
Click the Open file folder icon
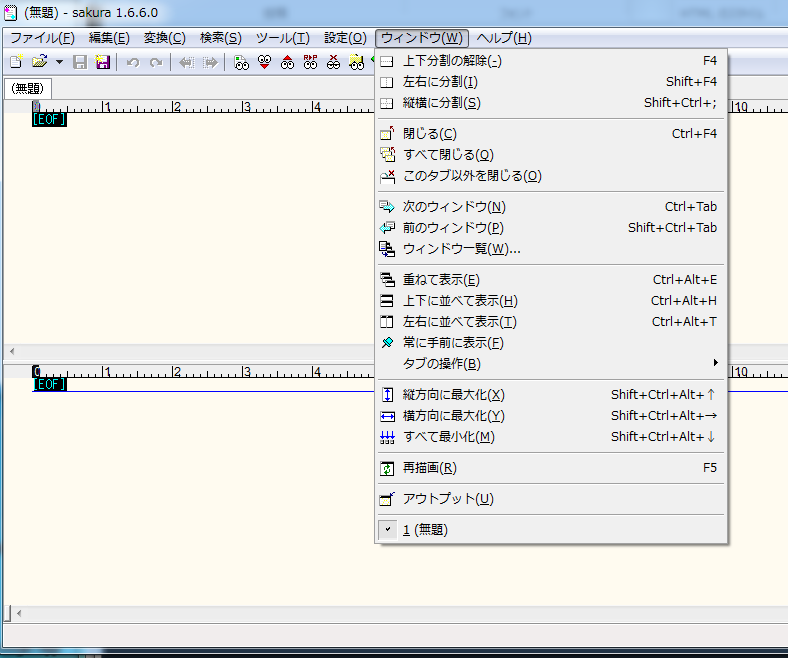(39, 62)
